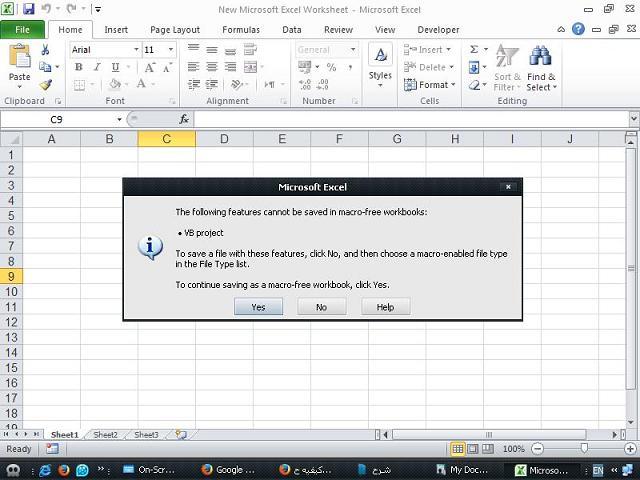Click the macro recording icon in status bar
This screenshot has width=640, height=480.
tap(52, 449)
